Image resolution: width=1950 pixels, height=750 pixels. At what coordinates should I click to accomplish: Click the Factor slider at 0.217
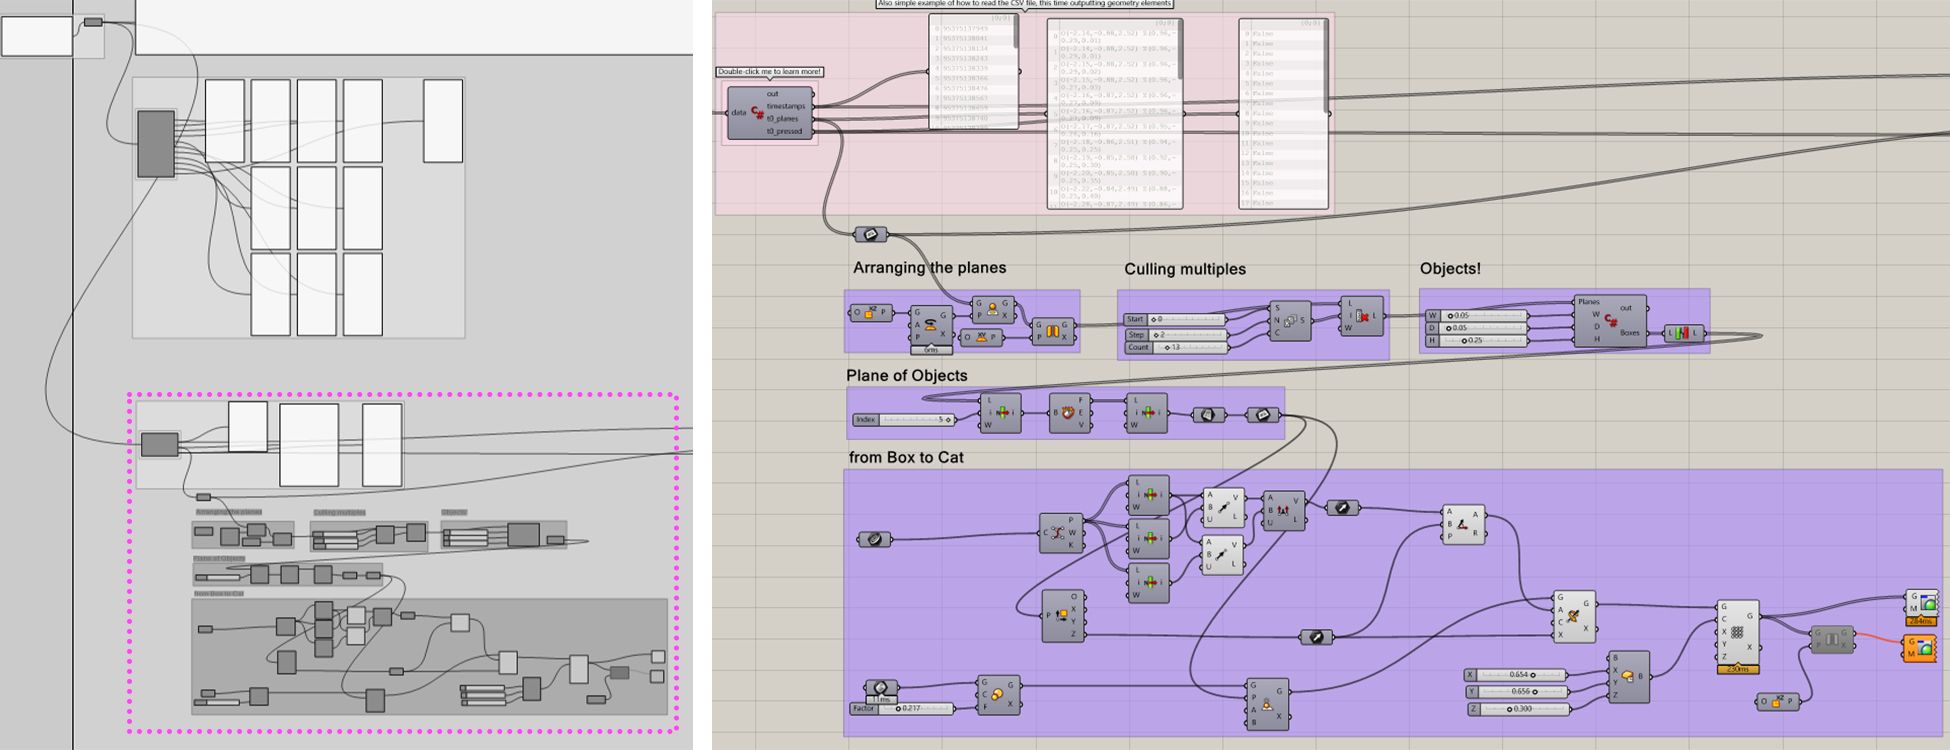point(903,708)
